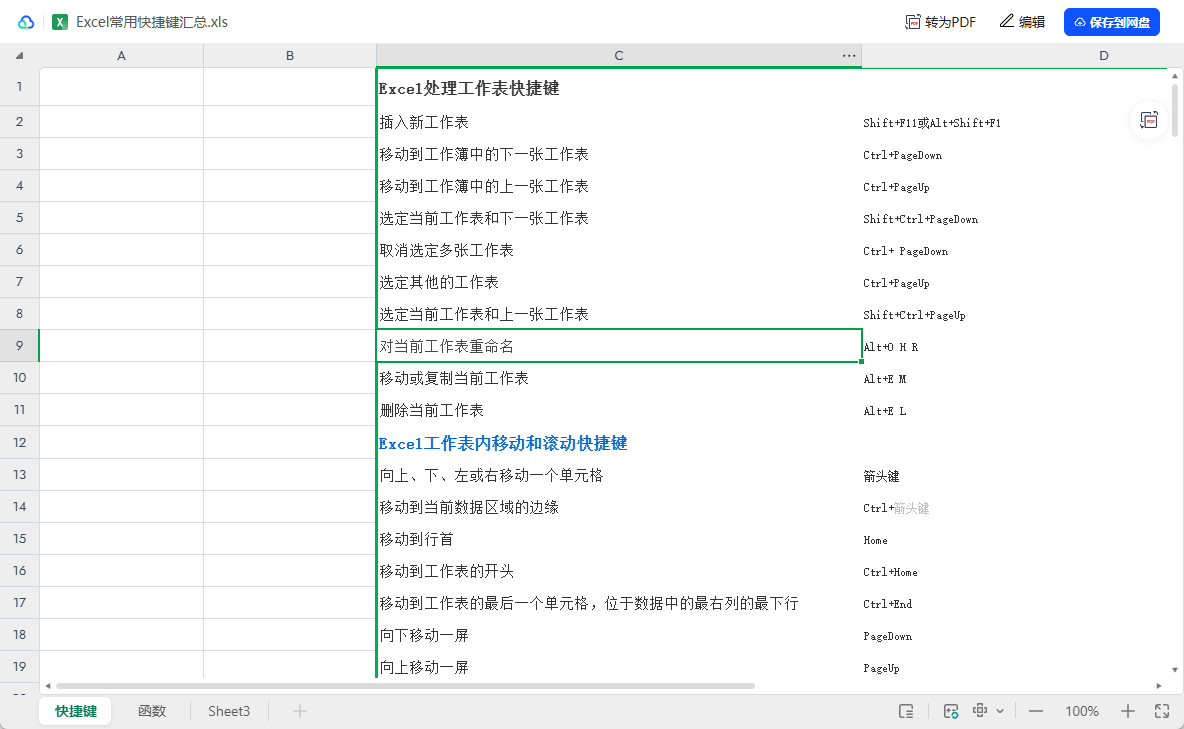The height and width of the screenshot is (729, 1184).
Task: Click the floating PDF export icon on right
Action: click(x=1150, y=120)
